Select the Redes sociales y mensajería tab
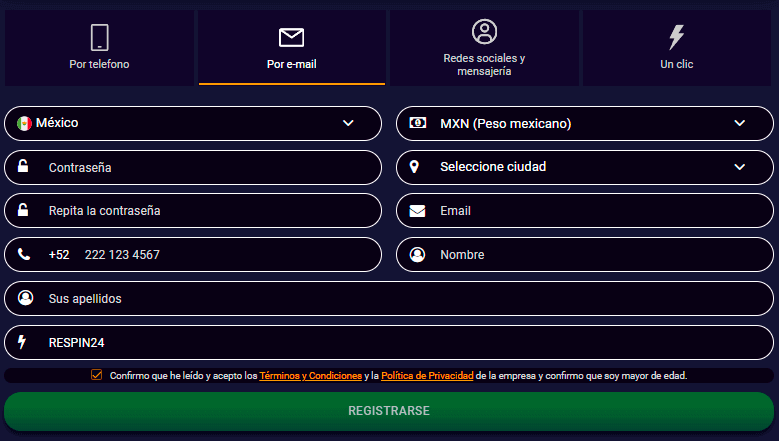779x441 pixels. point(484,48)
